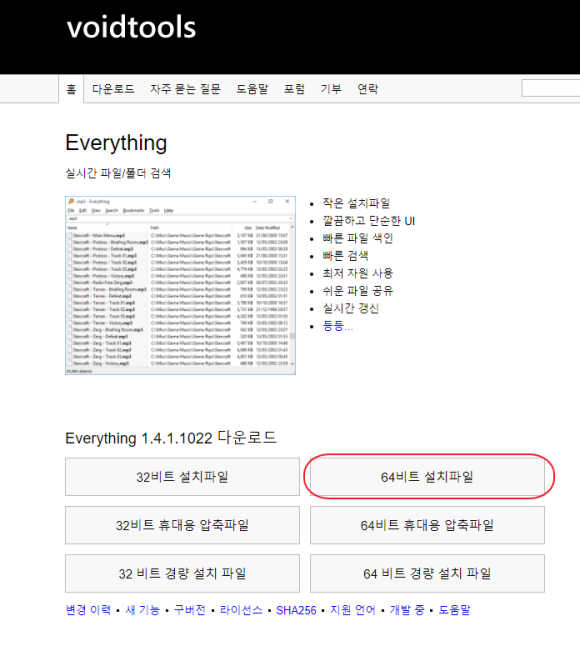The width and height of the screenshot is (580, 661).
Task: Open the 새 기능 link
Action: tap(142, 610)
